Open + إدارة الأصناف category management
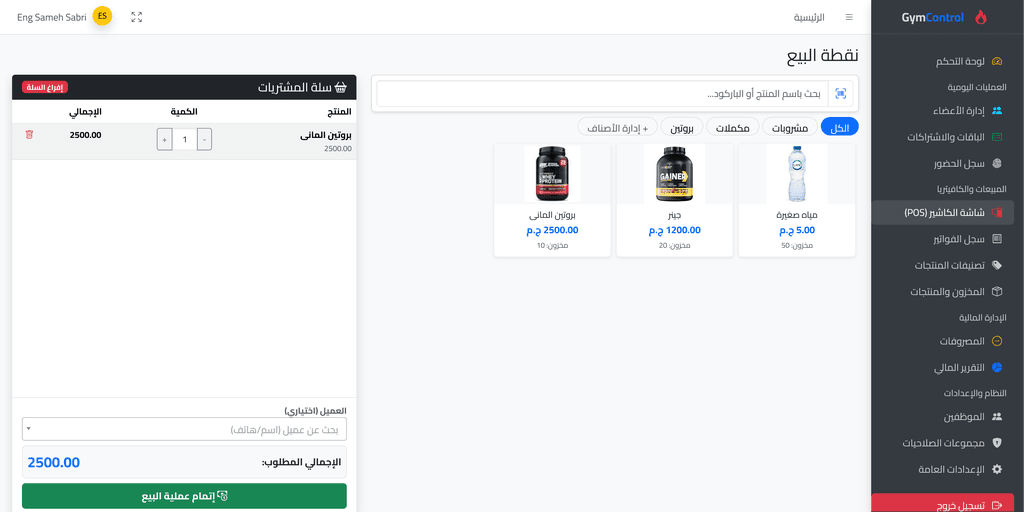 [x=617, y=127]
